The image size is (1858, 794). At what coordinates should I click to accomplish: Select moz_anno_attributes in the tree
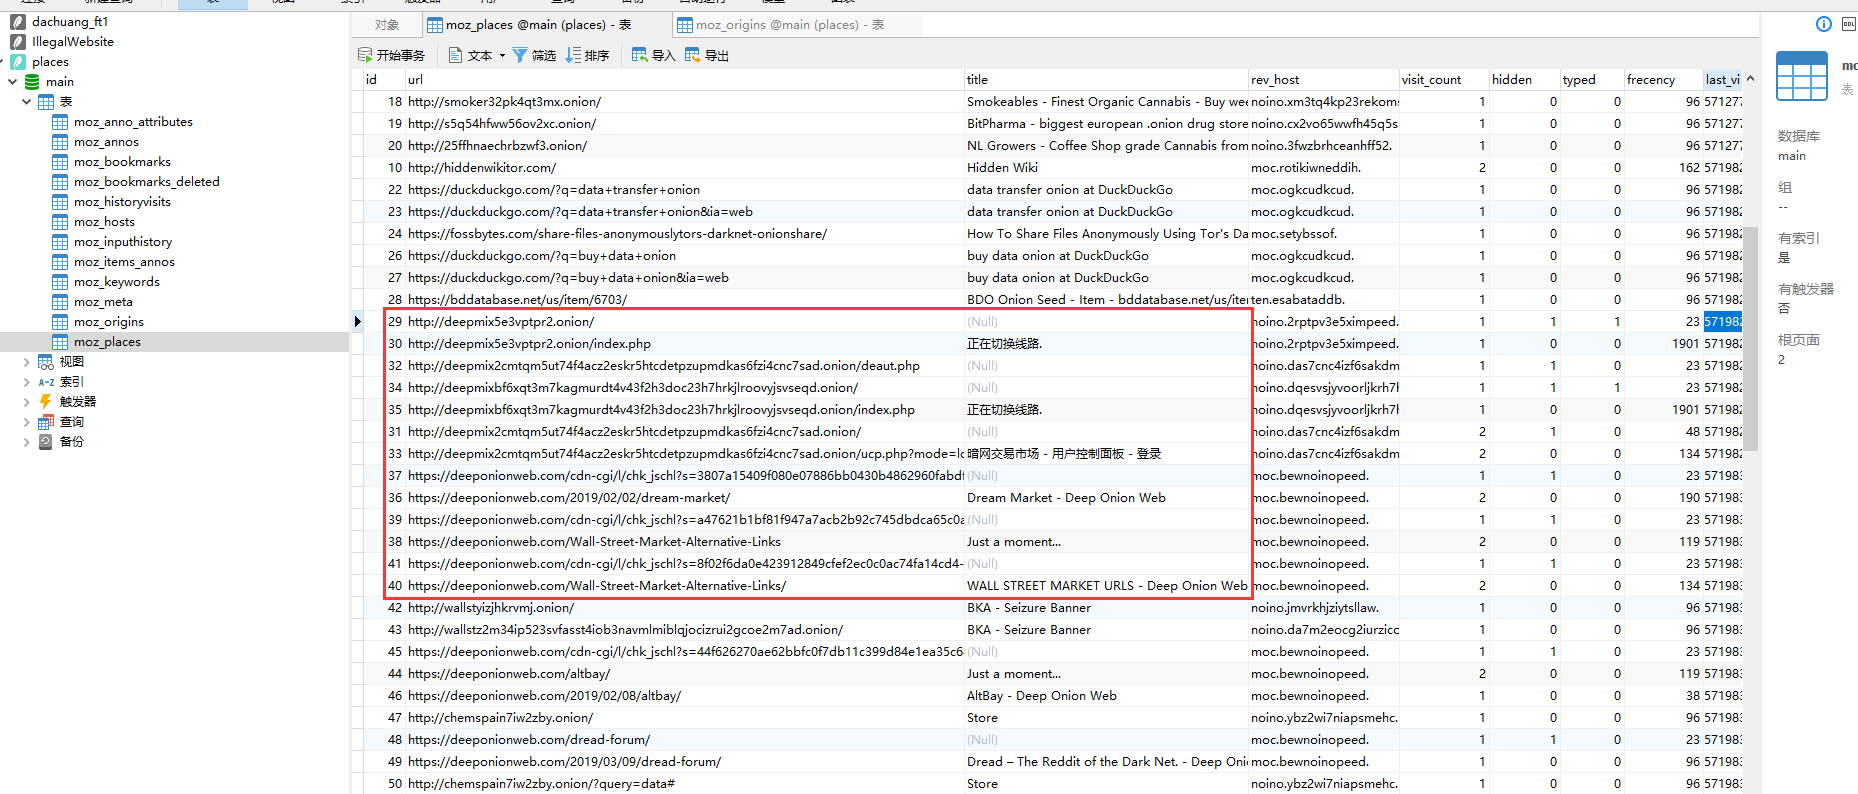pyautogui.click(x=133, y=121)
